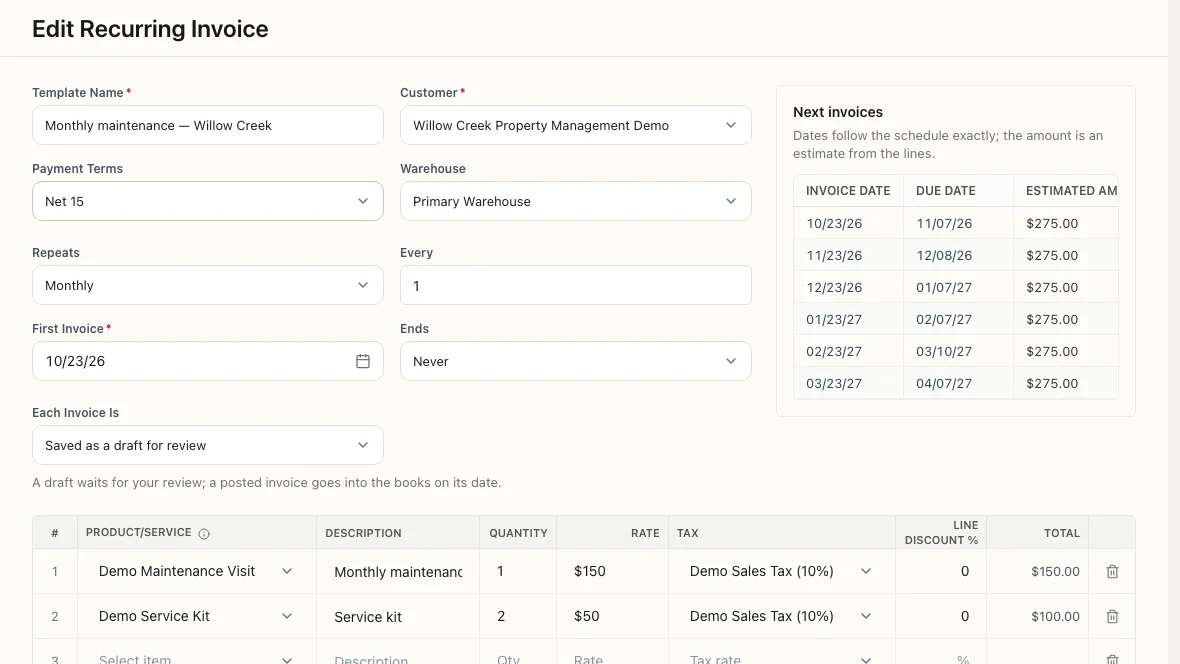
Task: Open the Each Invoice Is dropdown
Action: pos(208,445)
